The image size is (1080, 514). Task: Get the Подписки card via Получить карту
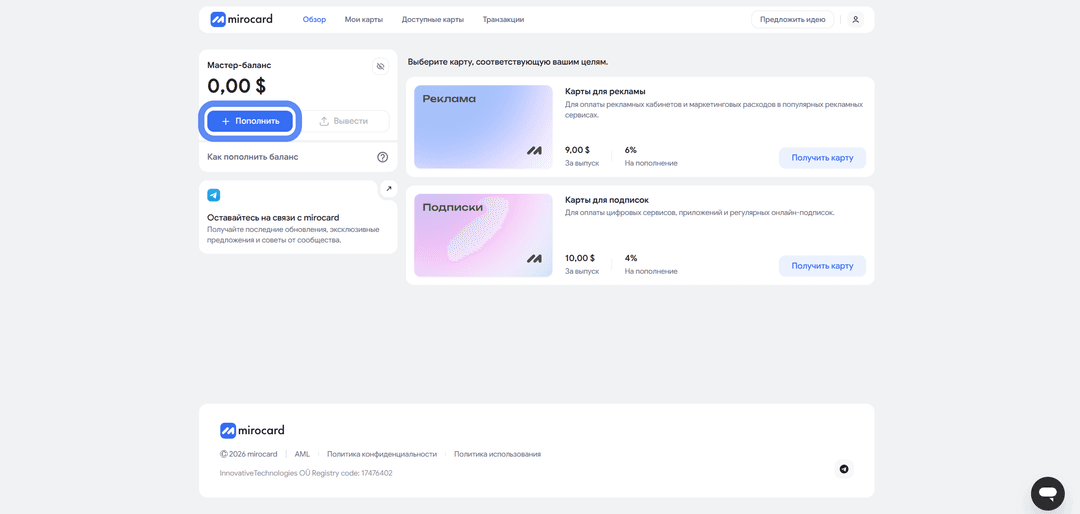(x=822, y=266)
